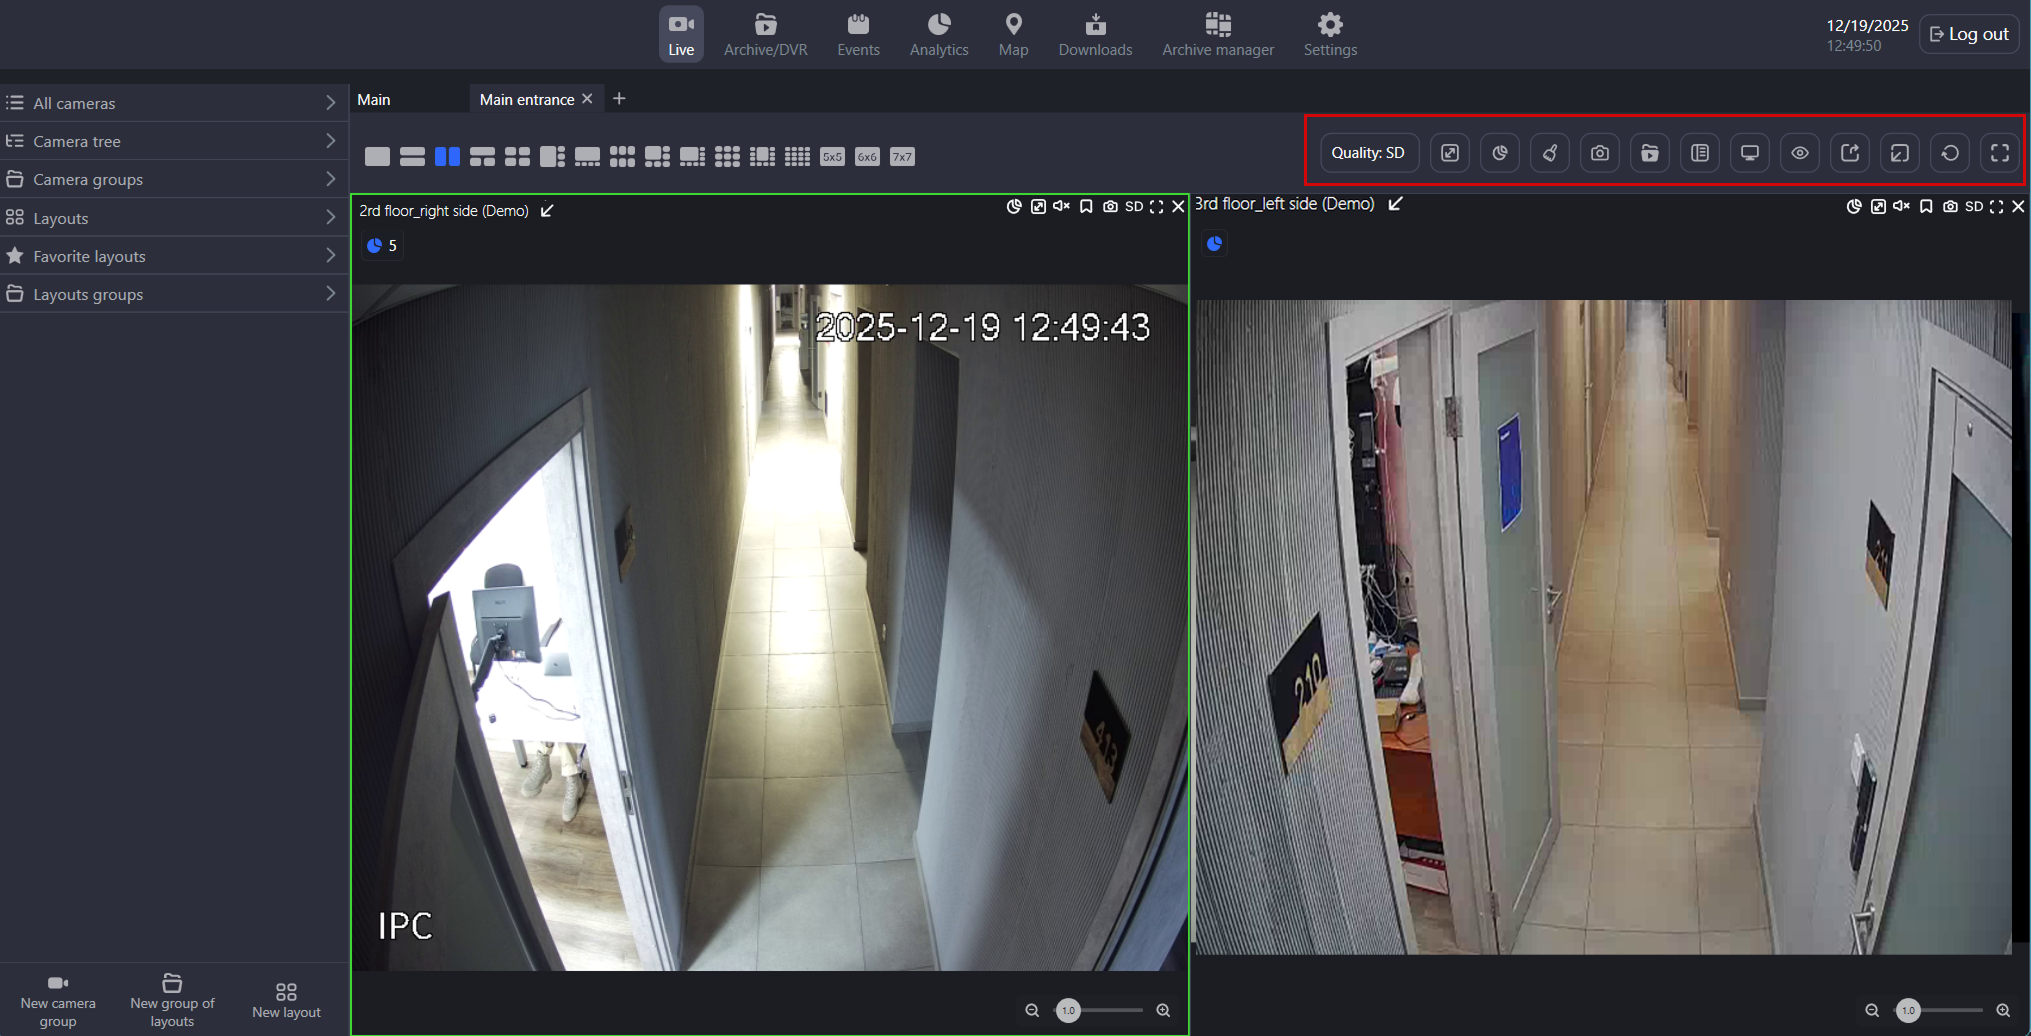This screenshot has width=2031, height=1036.
Task: Click the folder-play archive icon in toolbar
Action: point(1649,153)
